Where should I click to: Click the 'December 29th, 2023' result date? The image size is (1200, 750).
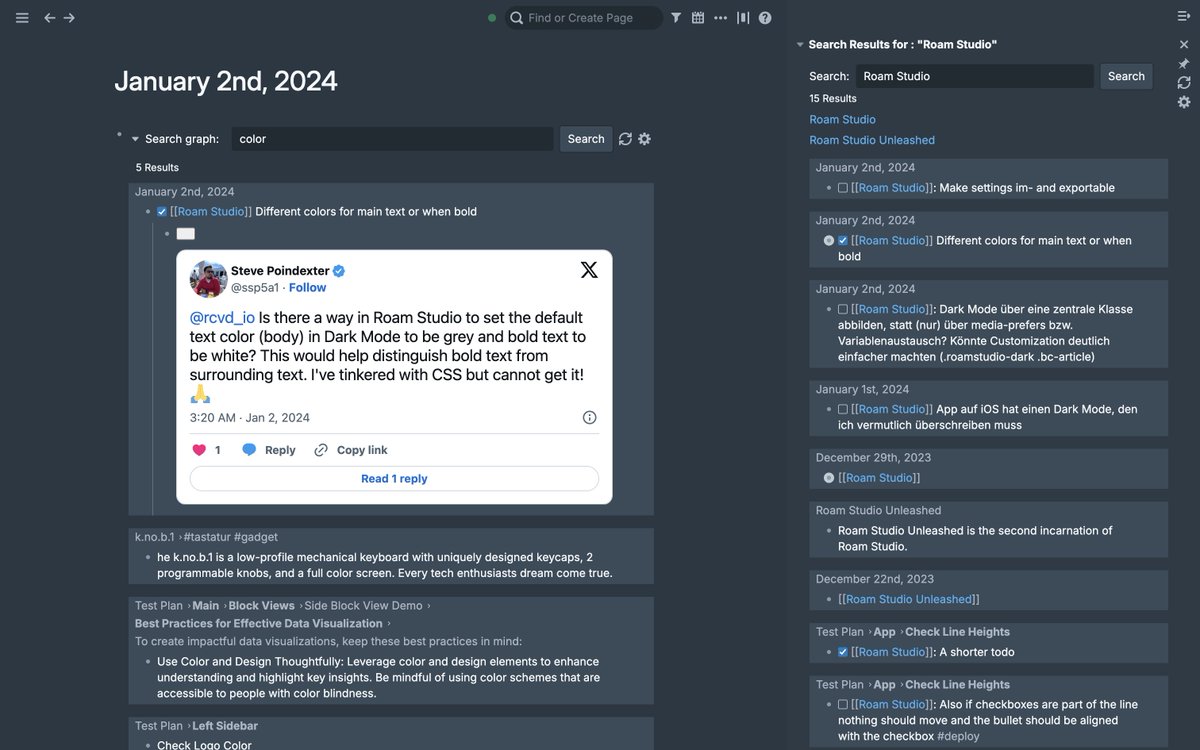tap(873, 458)
